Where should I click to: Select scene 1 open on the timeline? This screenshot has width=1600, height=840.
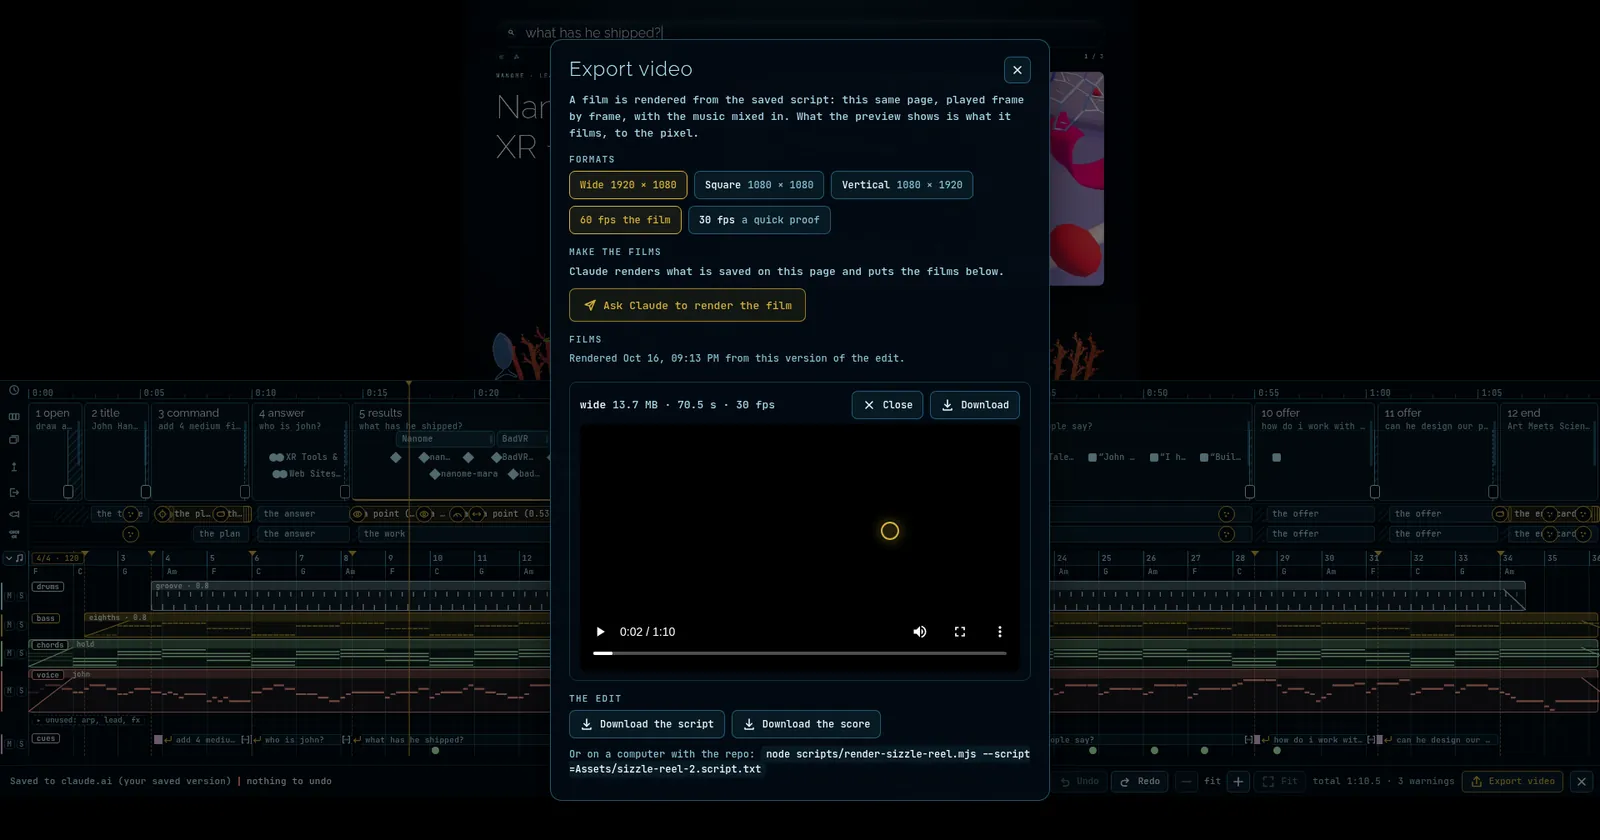(55, 451)
